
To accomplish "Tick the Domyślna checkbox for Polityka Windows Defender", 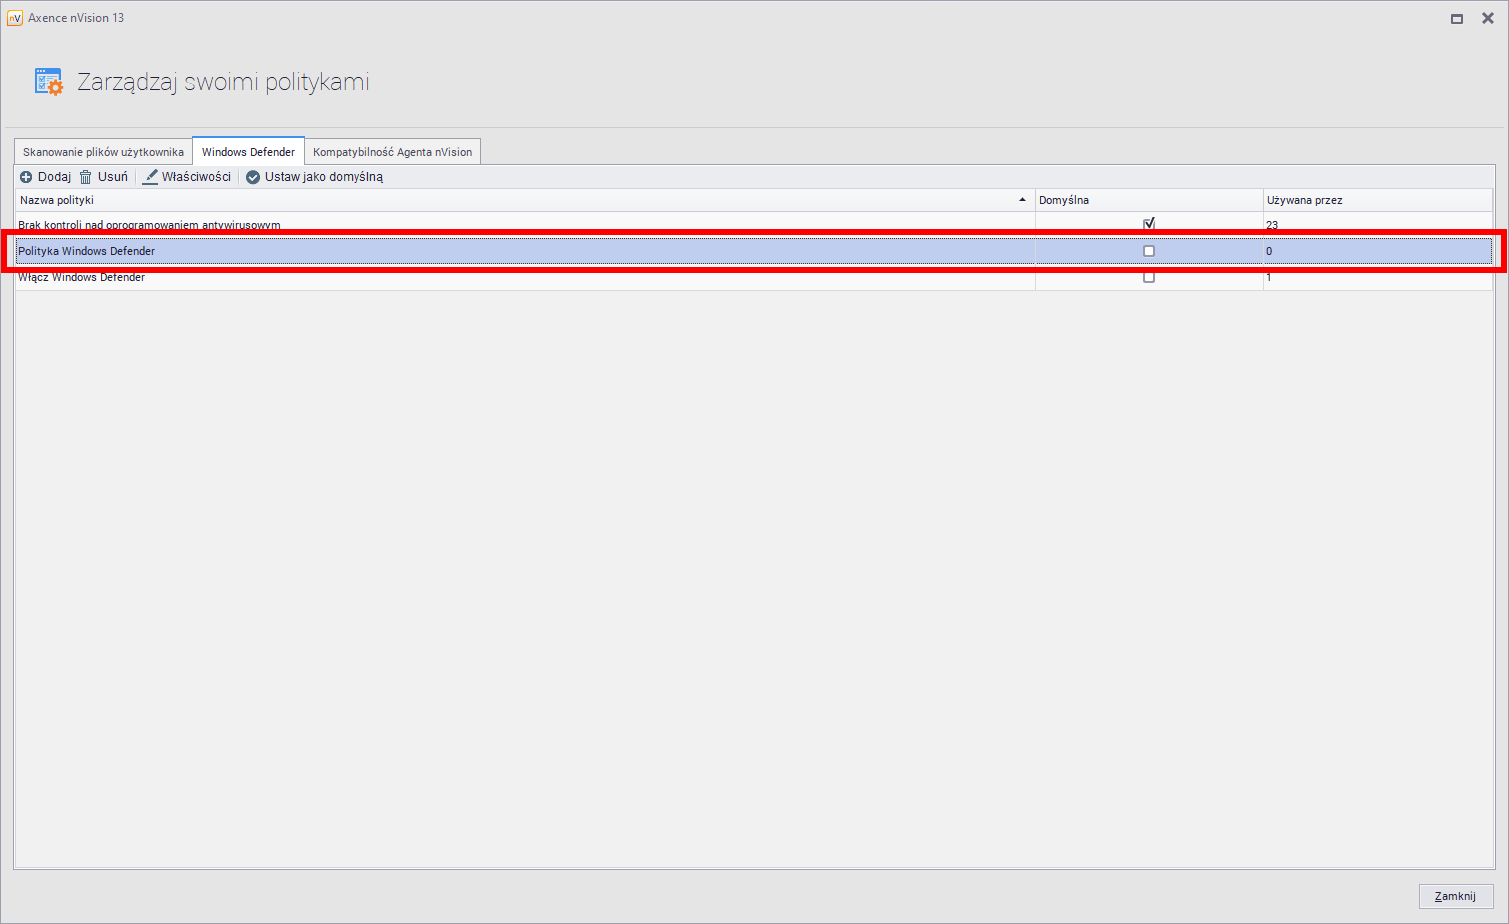I will pos(1149,251).
